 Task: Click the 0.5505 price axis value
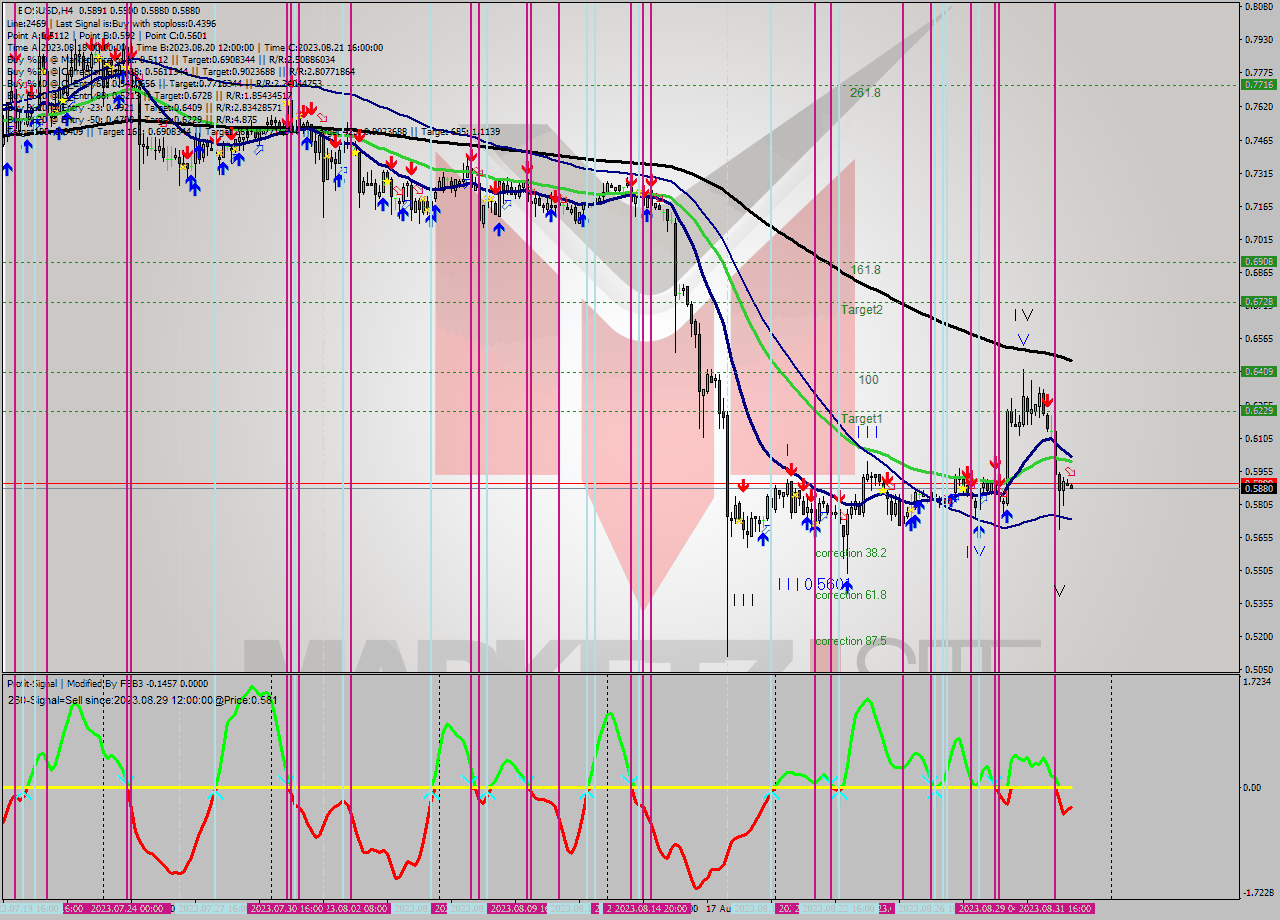pos(1258,571)
